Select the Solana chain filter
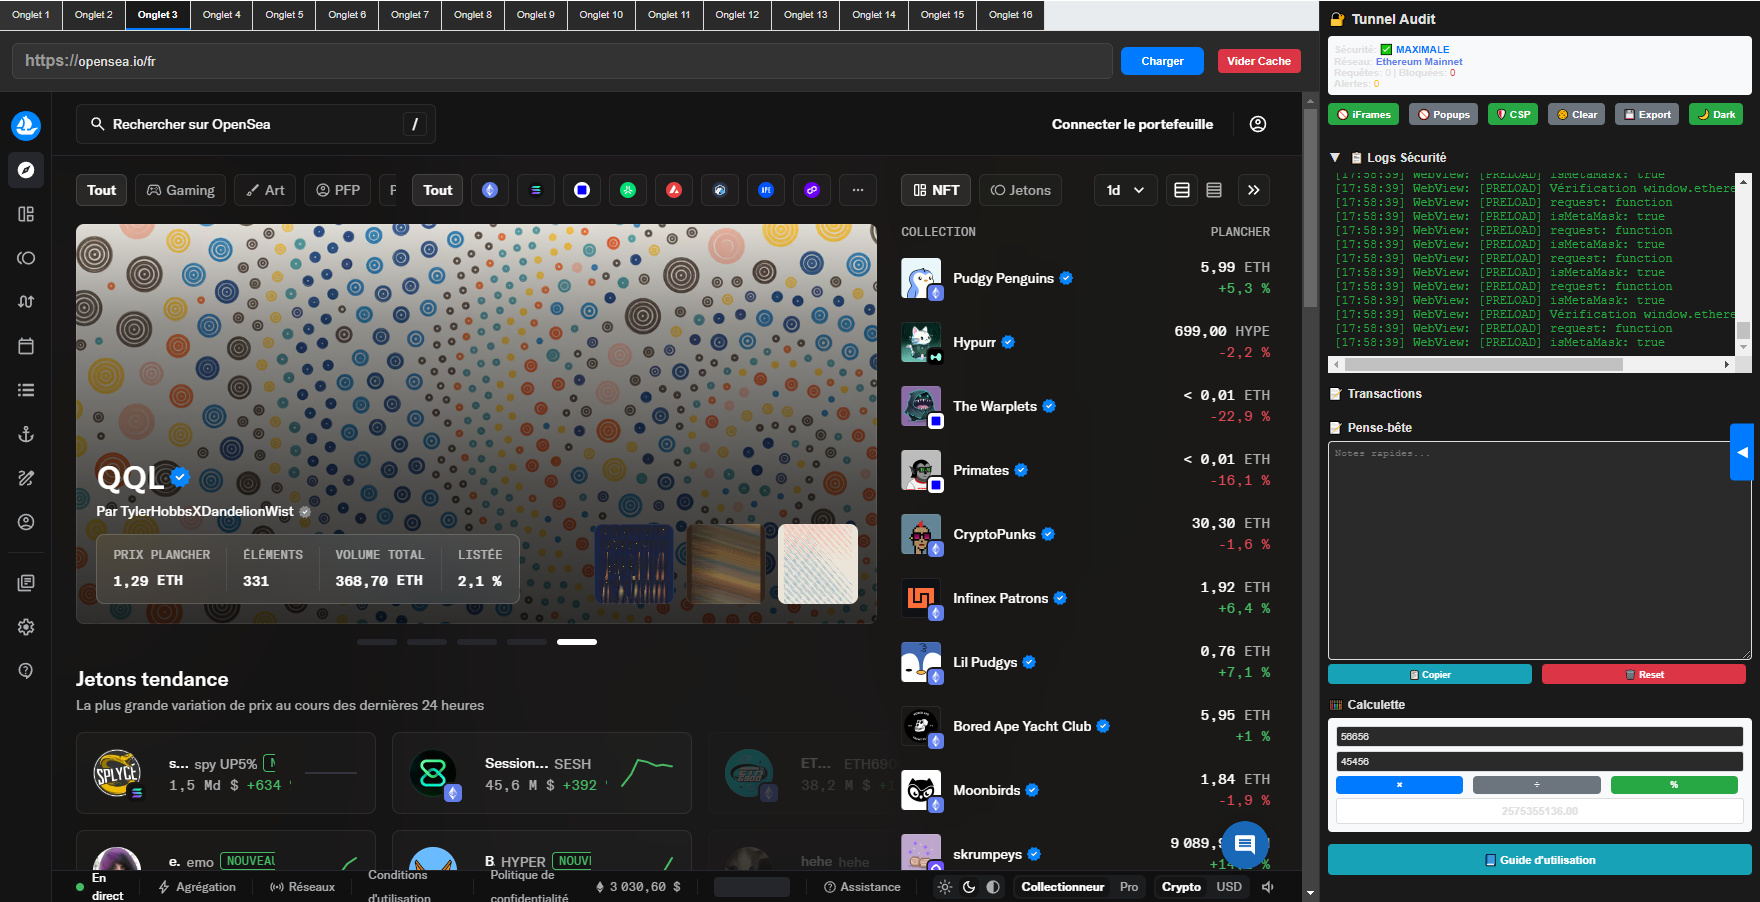1760x902 pixels. point(536,190)
